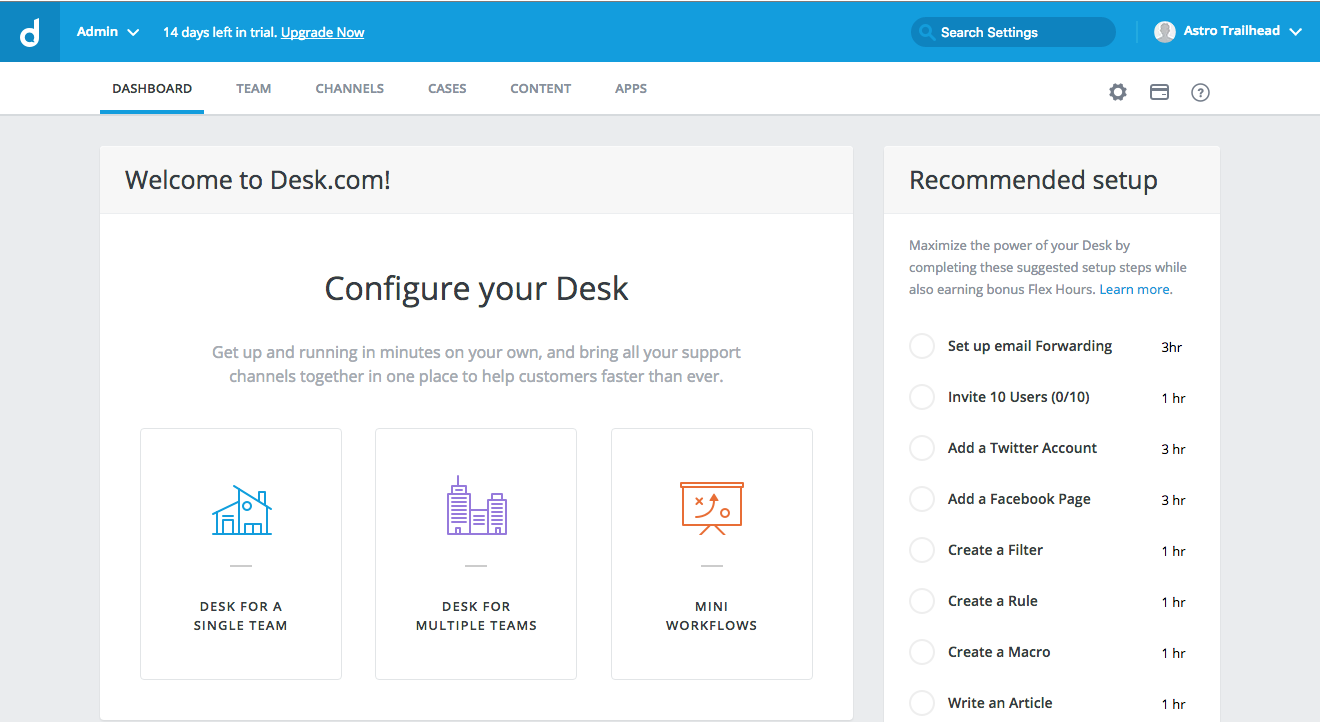This screenshot has width=1321, height=722.
Task: Click the Upgrade Now link
Action: pos(323,32)
